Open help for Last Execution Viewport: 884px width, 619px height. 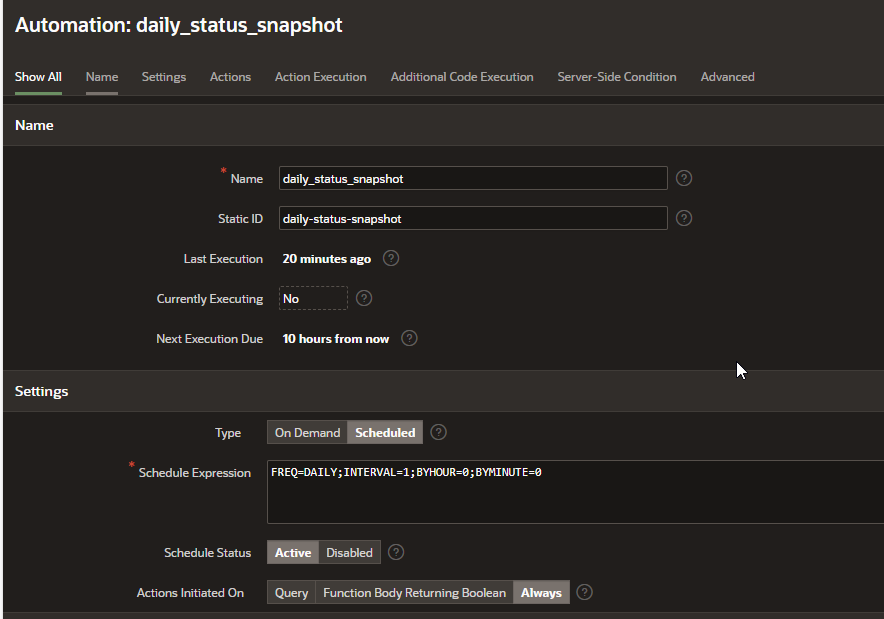point(391,258)
